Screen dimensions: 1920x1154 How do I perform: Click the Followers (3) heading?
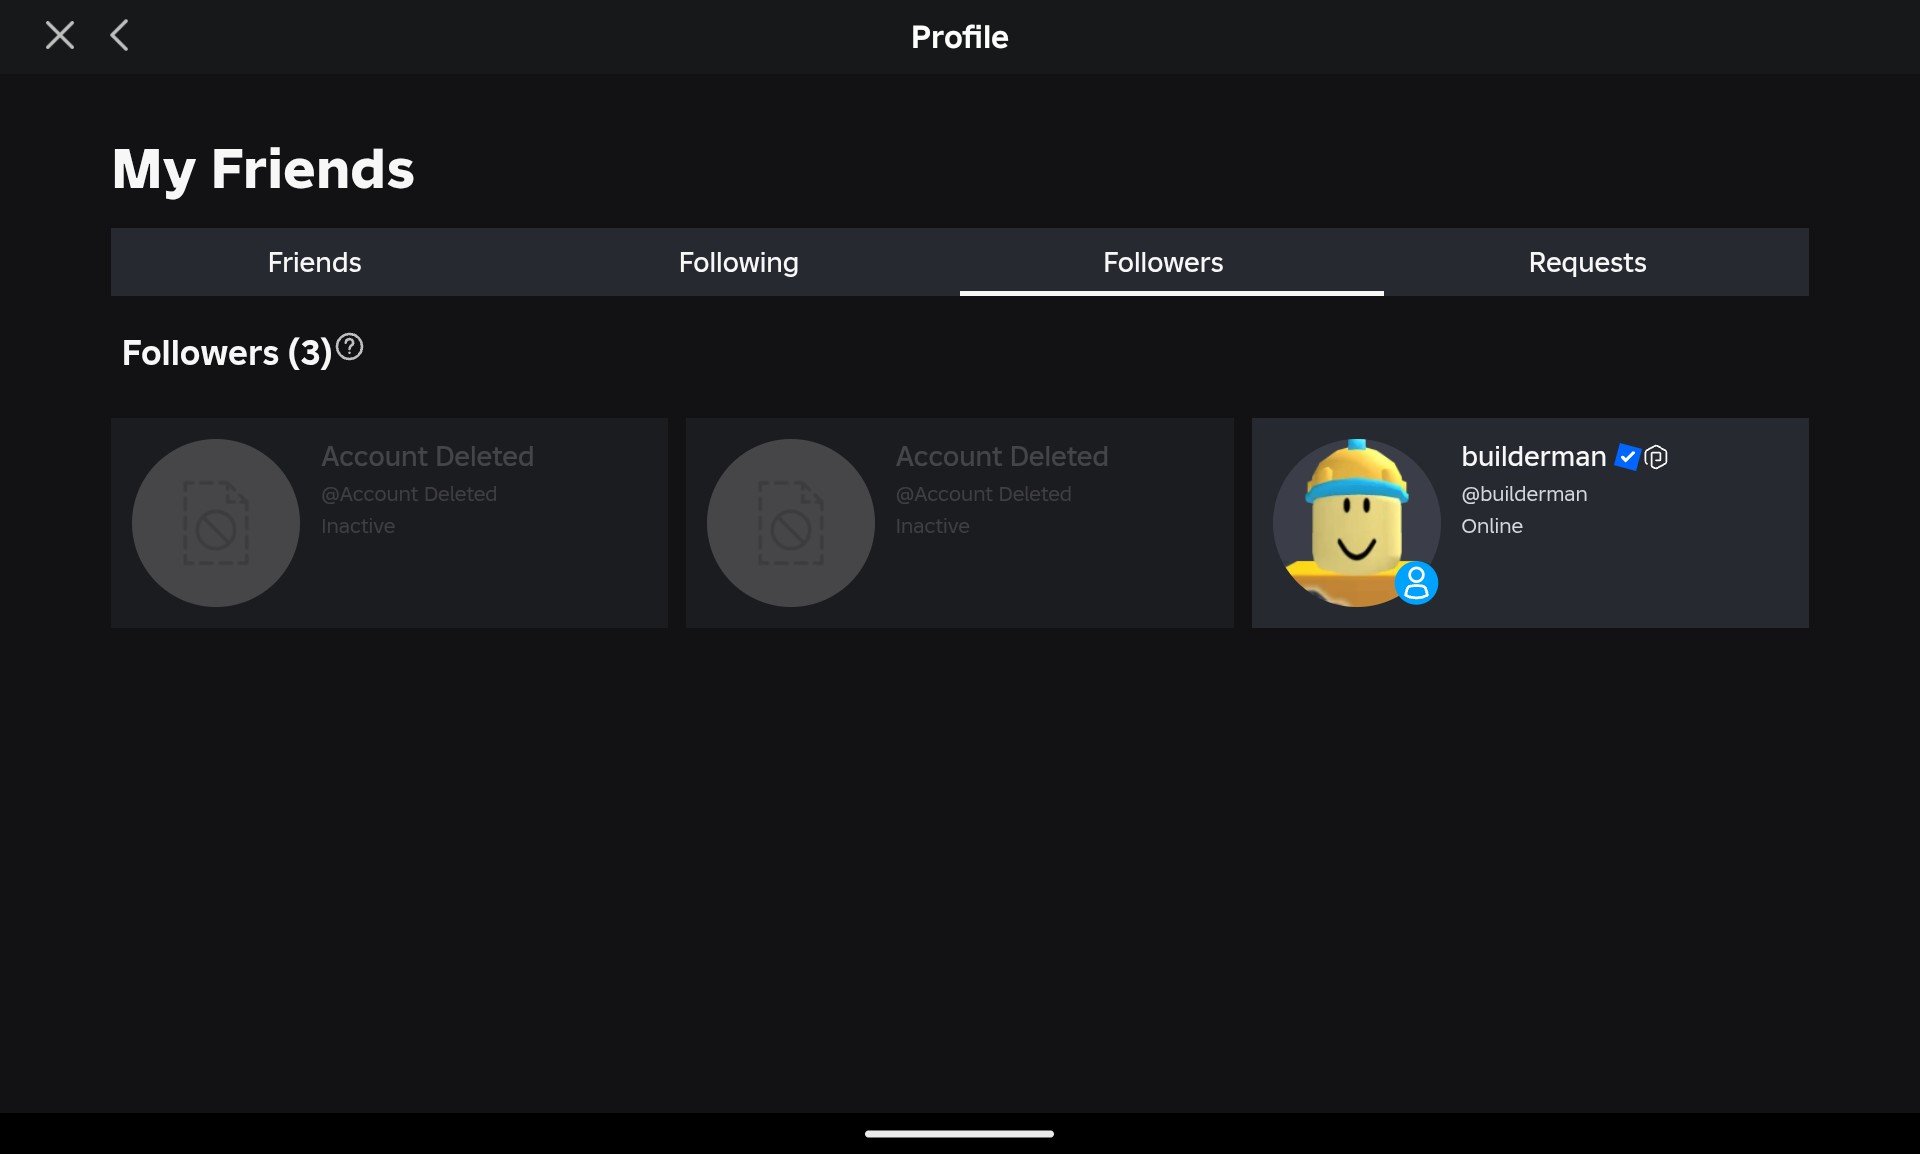[x=227, y=353]
